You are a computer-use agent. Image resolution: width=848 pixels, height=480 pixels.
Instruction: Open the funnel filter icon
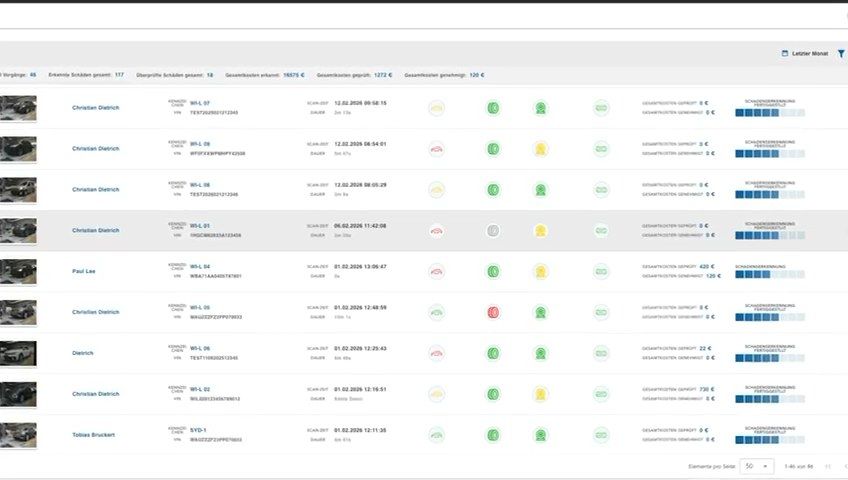(x=842, y=54)
